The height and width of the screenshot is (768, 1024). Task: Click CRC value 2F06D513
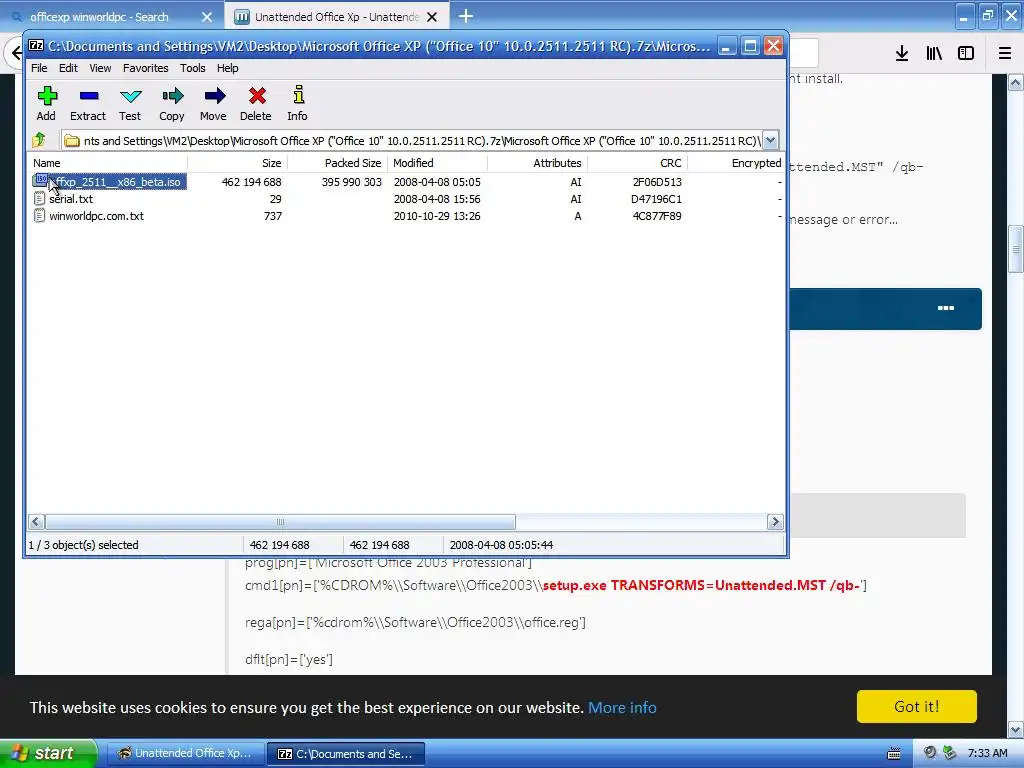click(x=656, y=182)
